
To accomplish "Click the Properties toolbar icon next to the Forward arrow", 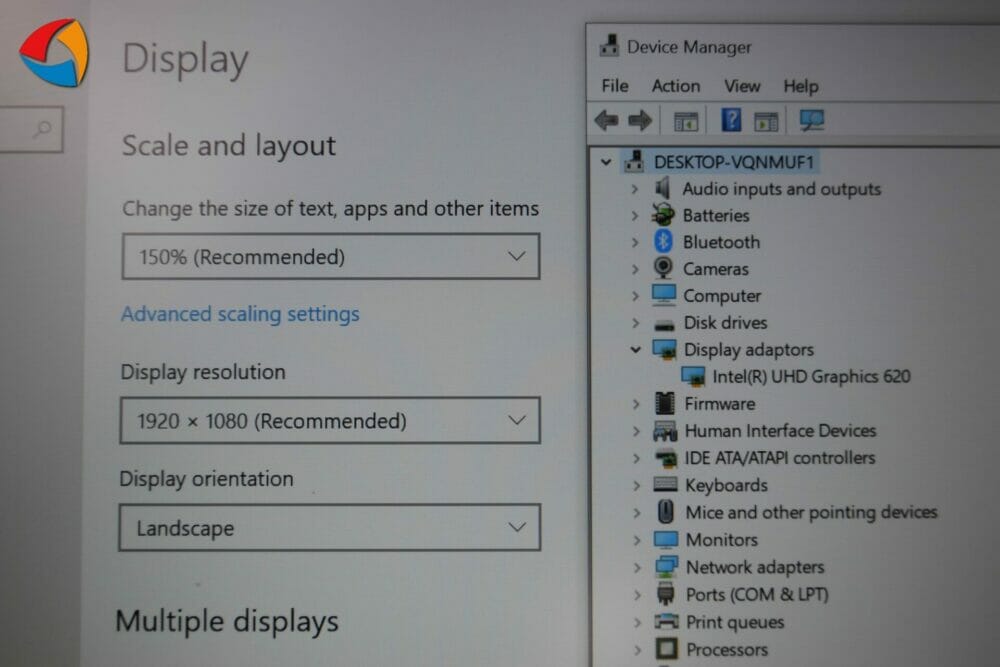I will pos(686,121).
